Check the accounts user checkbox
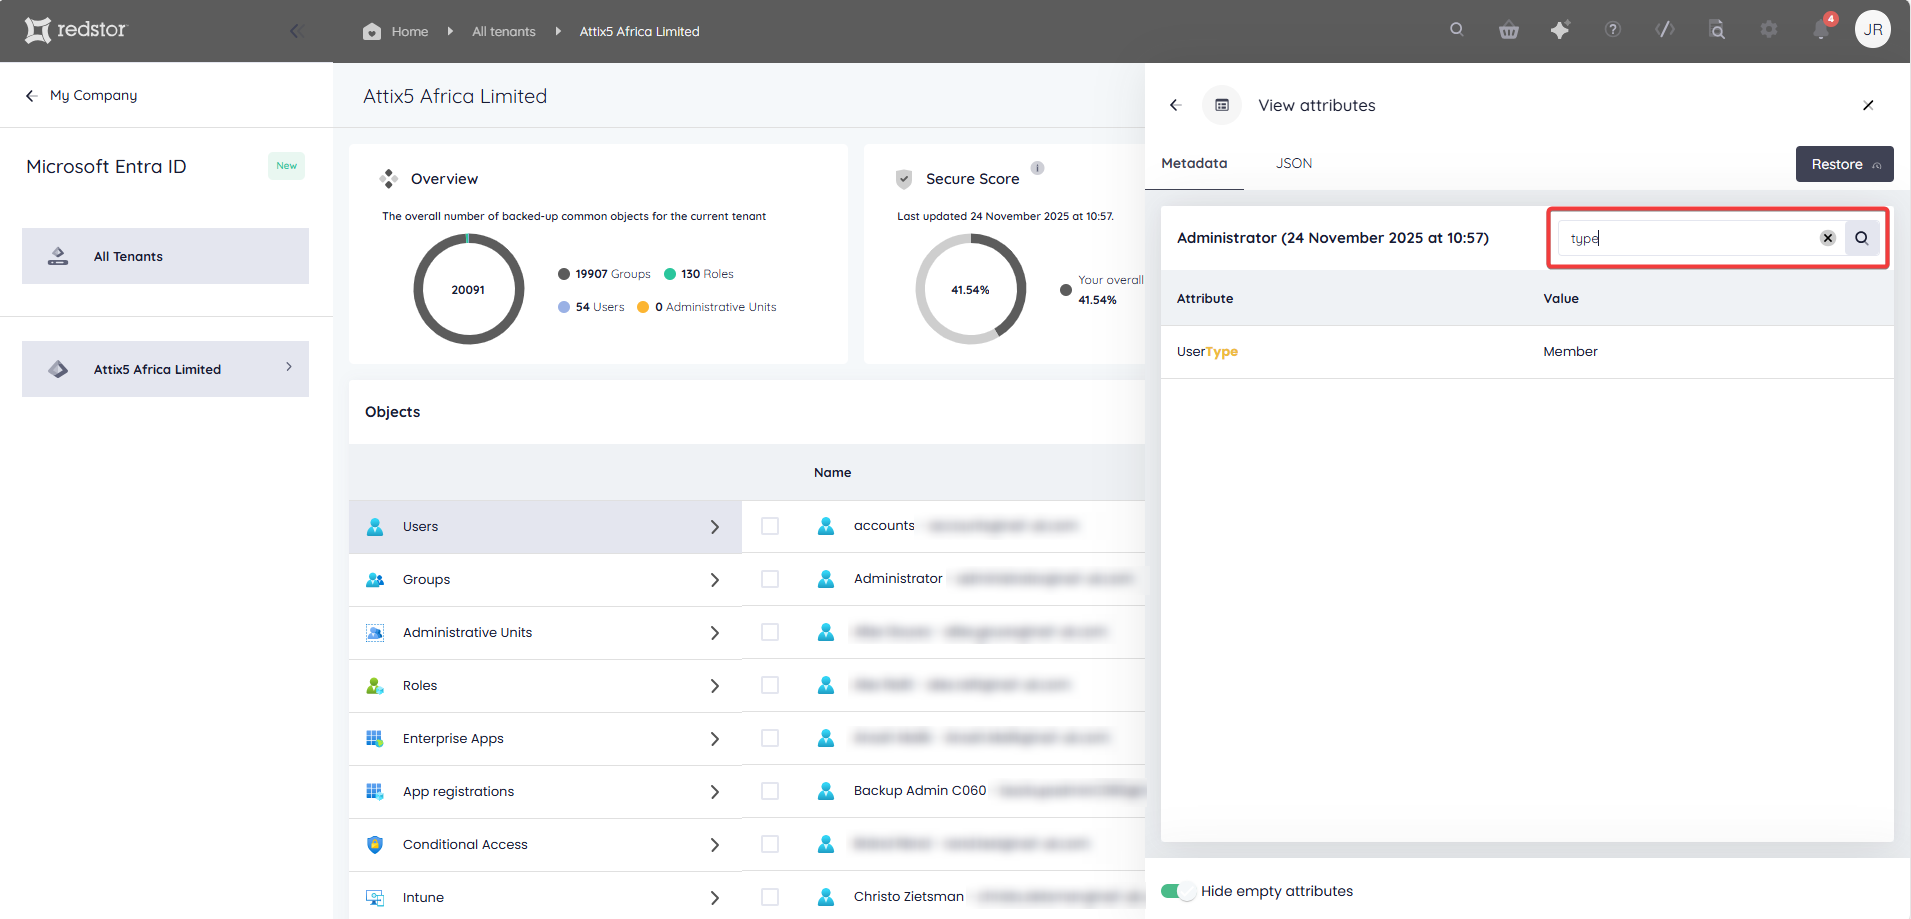Viewport: 1911px width, 919px height. [770, 526]
